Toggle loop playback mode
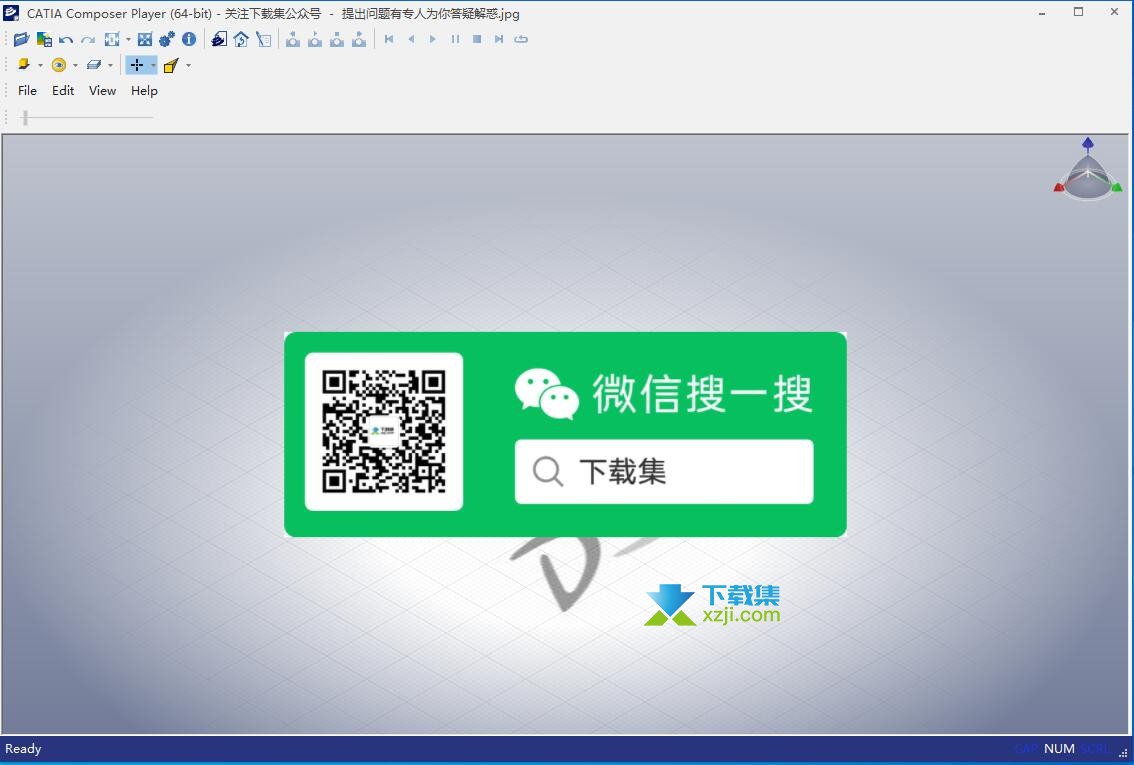The image size is (1134, 765). (x=521, y=39)
